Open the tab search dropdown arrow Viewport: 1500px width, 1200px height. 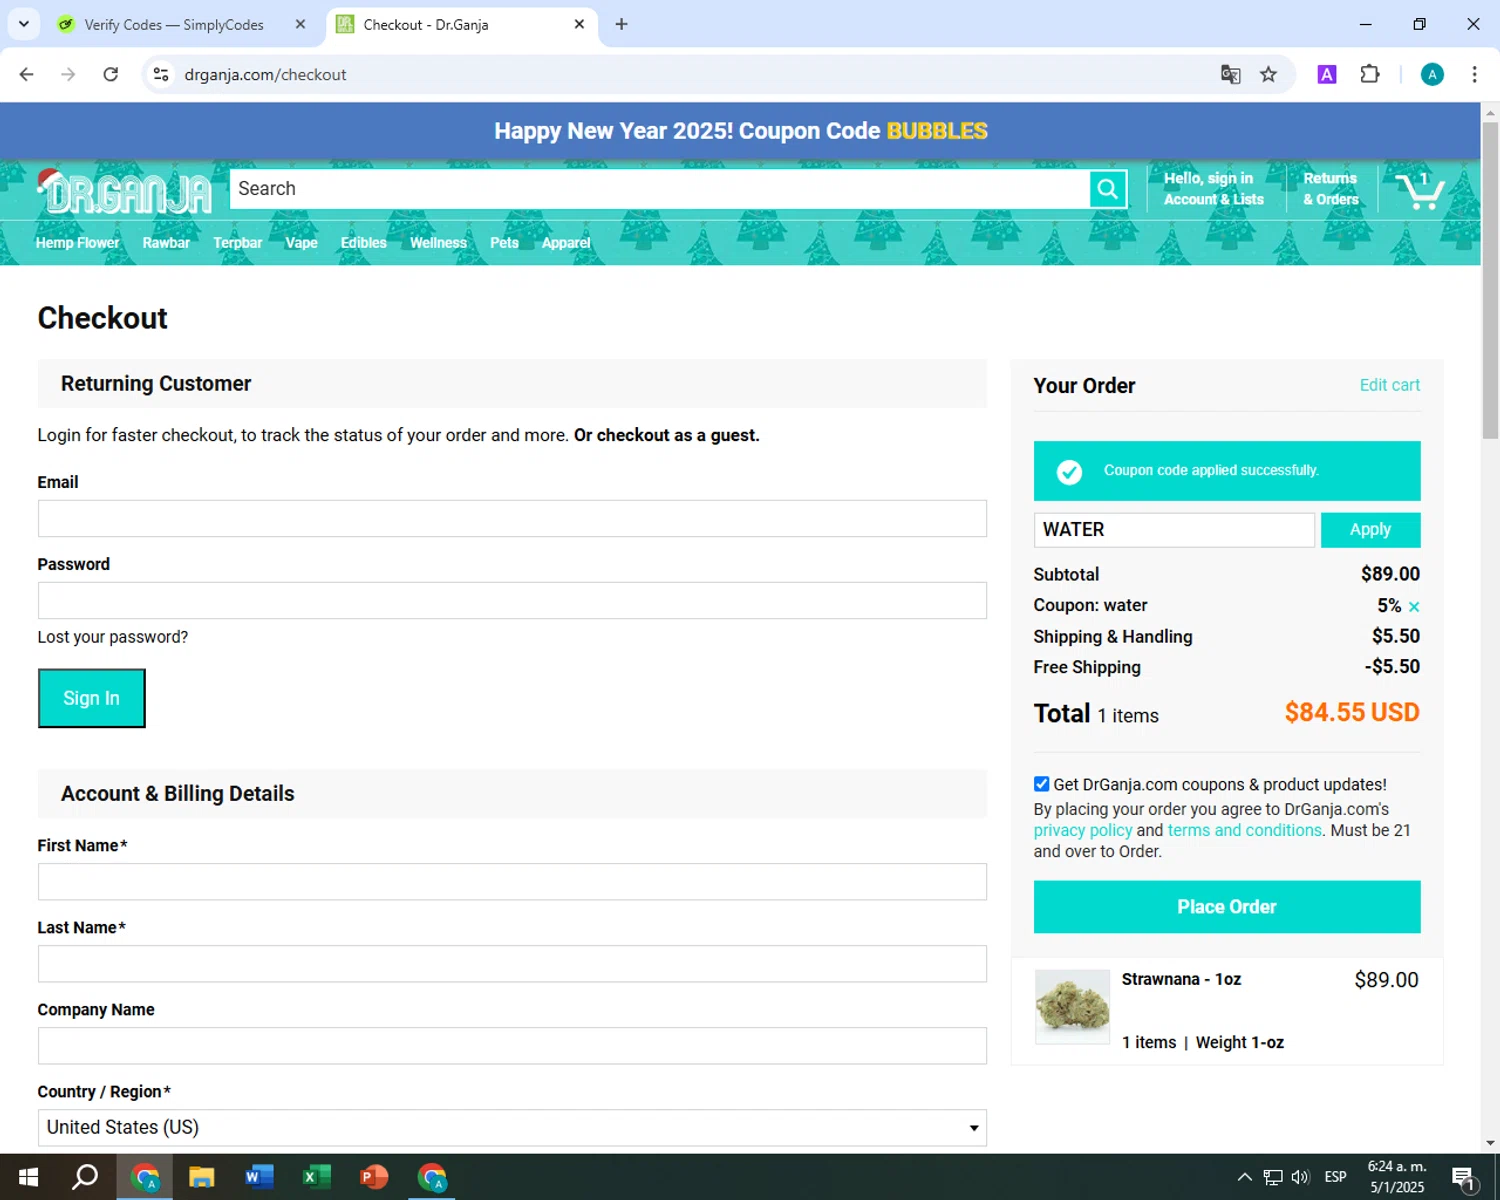(x=24, y=24)
